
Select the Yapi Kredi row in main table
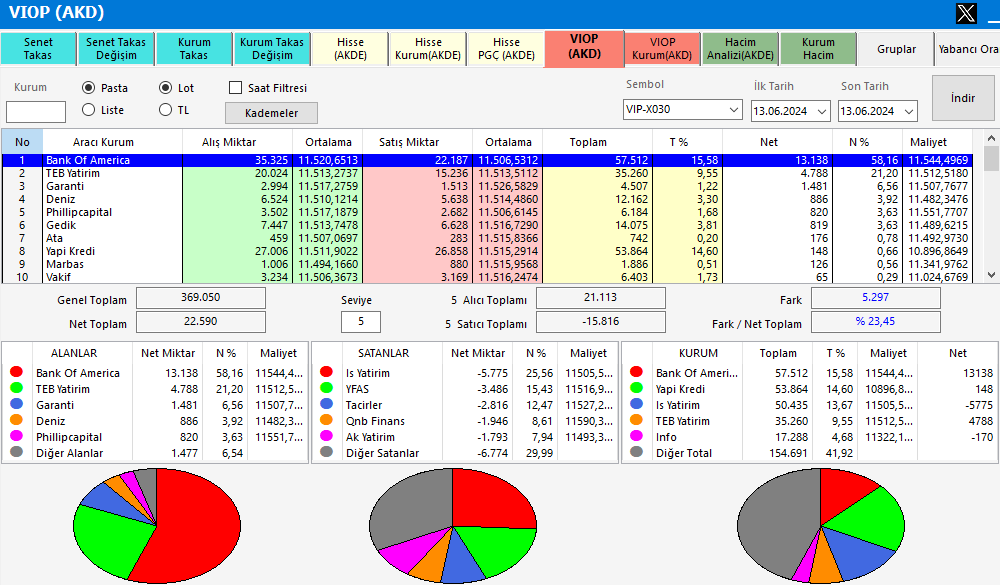pyautogui.click(x=487, y=251)
